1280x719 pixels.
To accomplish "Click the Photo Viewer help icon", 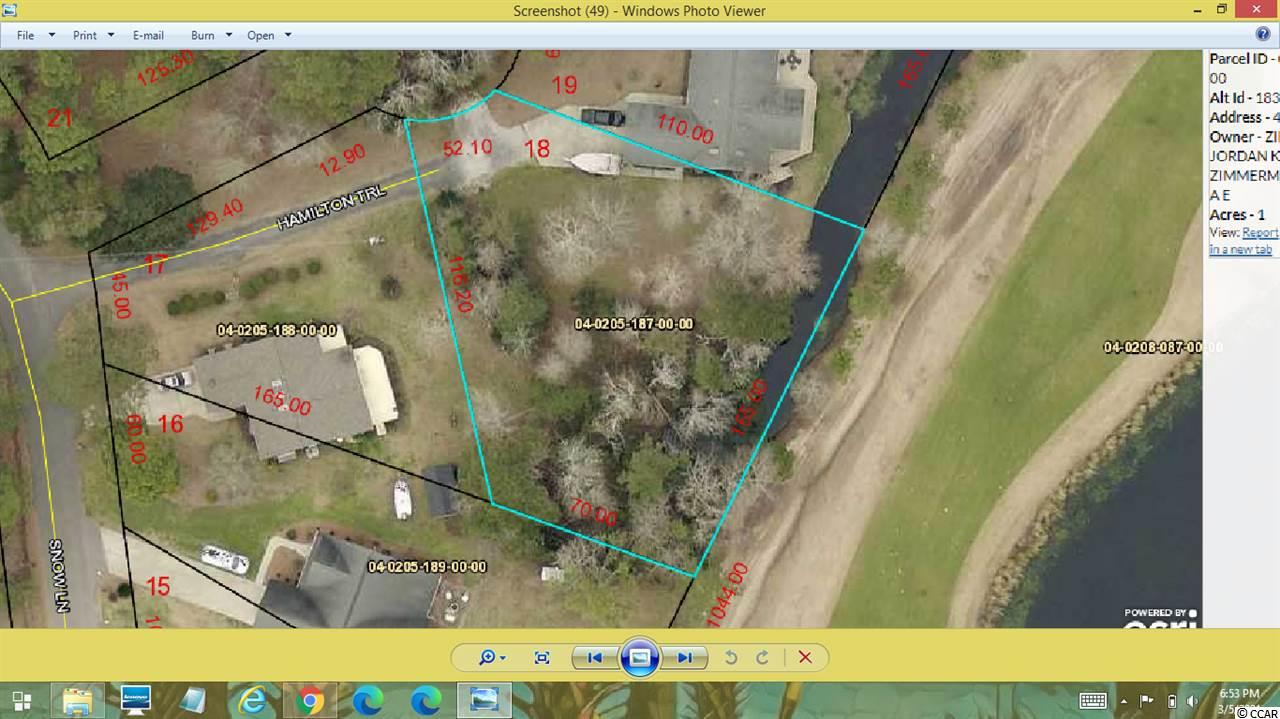I will 1263,34.
